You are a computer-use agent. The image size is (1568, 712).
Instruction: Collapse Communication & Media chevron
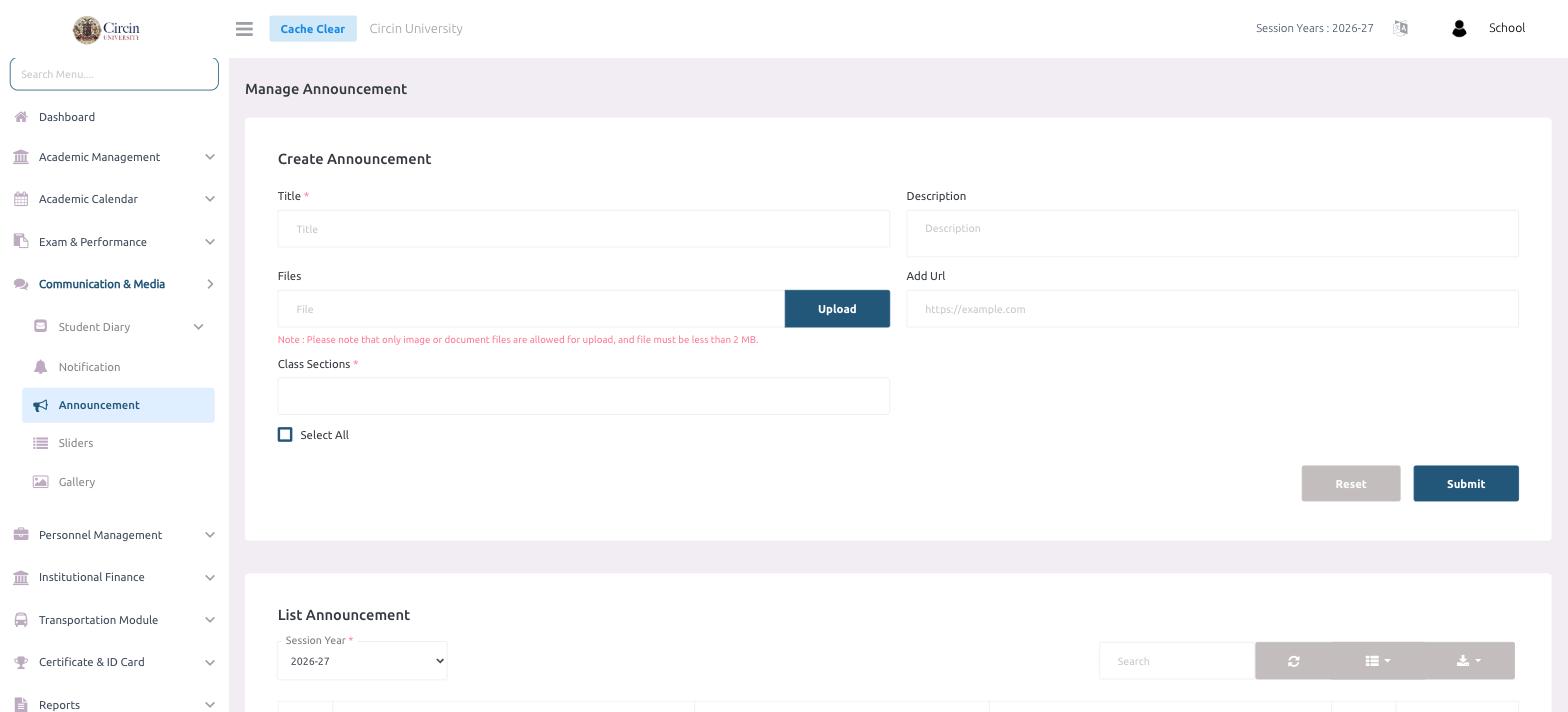pos(209,284)
